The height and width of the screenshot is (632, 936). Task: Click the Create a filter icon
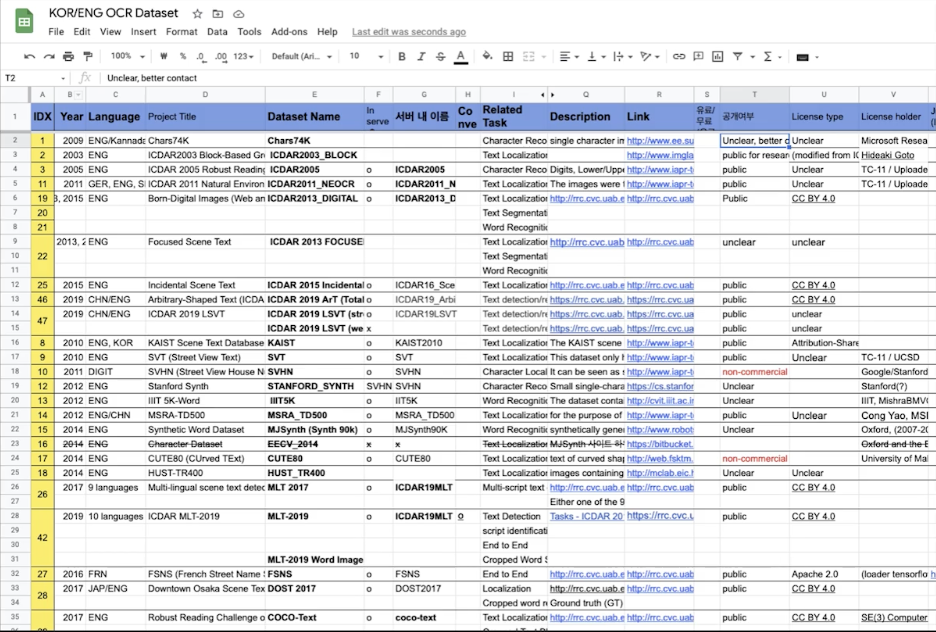point(738,56)
